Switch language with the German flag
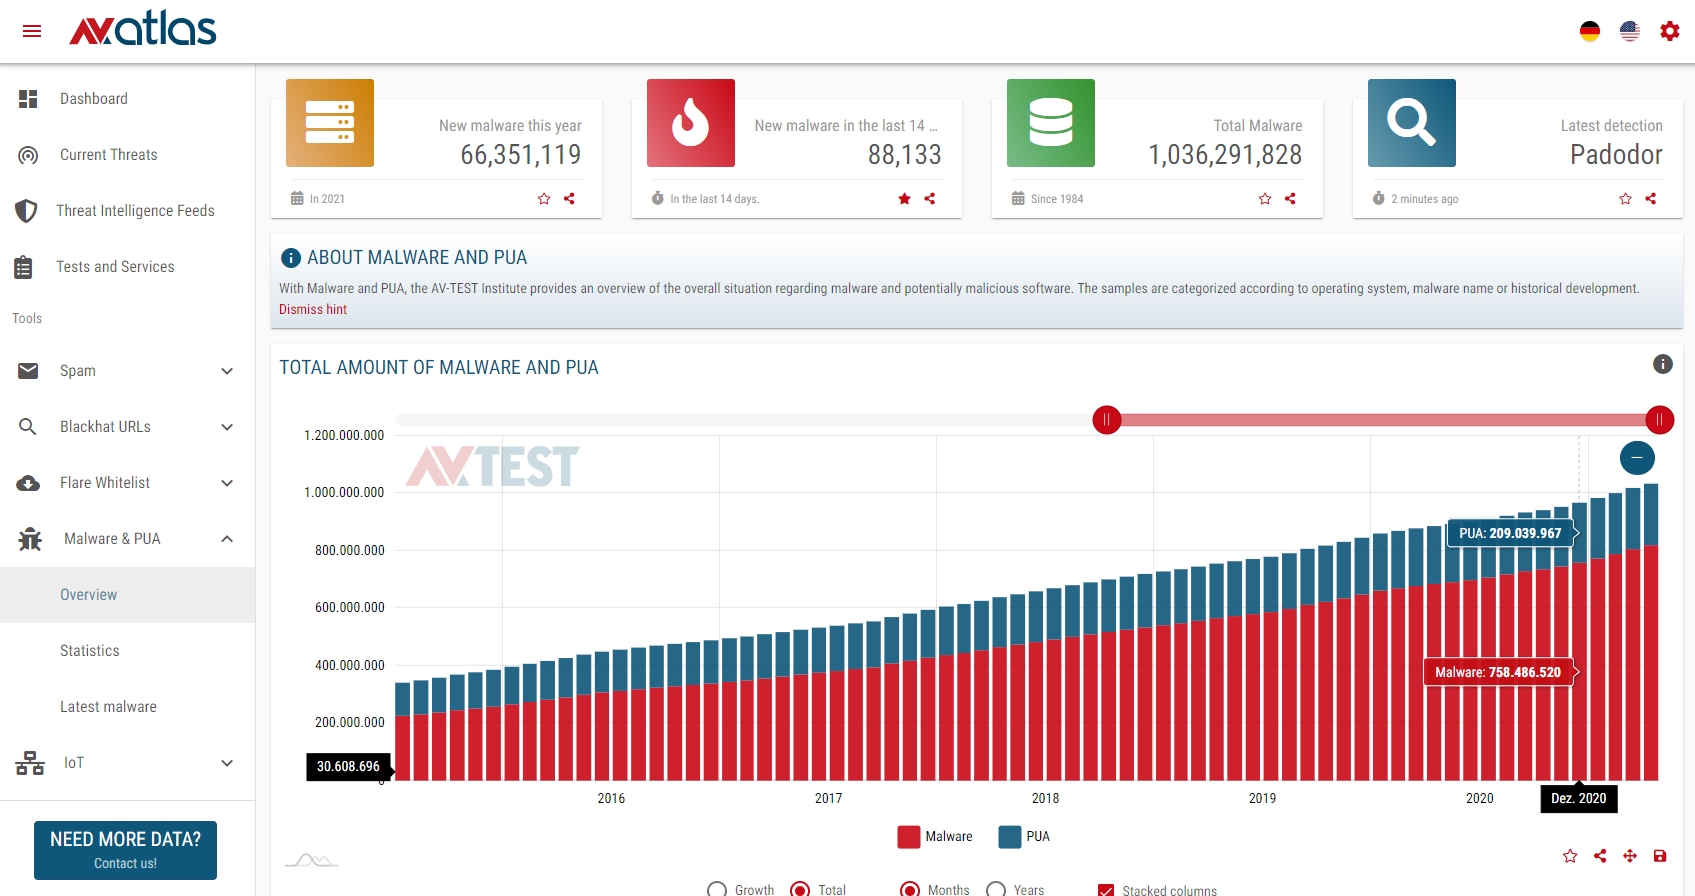The height and width of the screenshot is (896, 1695). pyautogui.click(x=1589, y=31)
